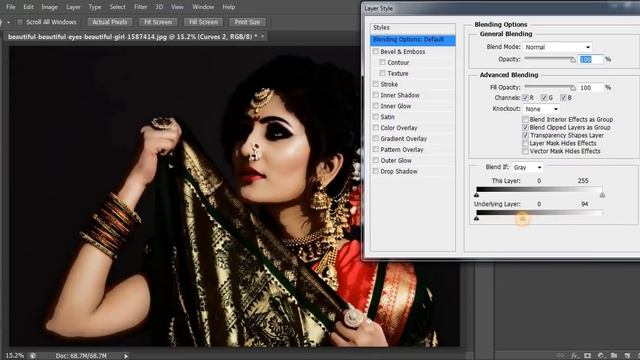Open the Type menu

95,7
